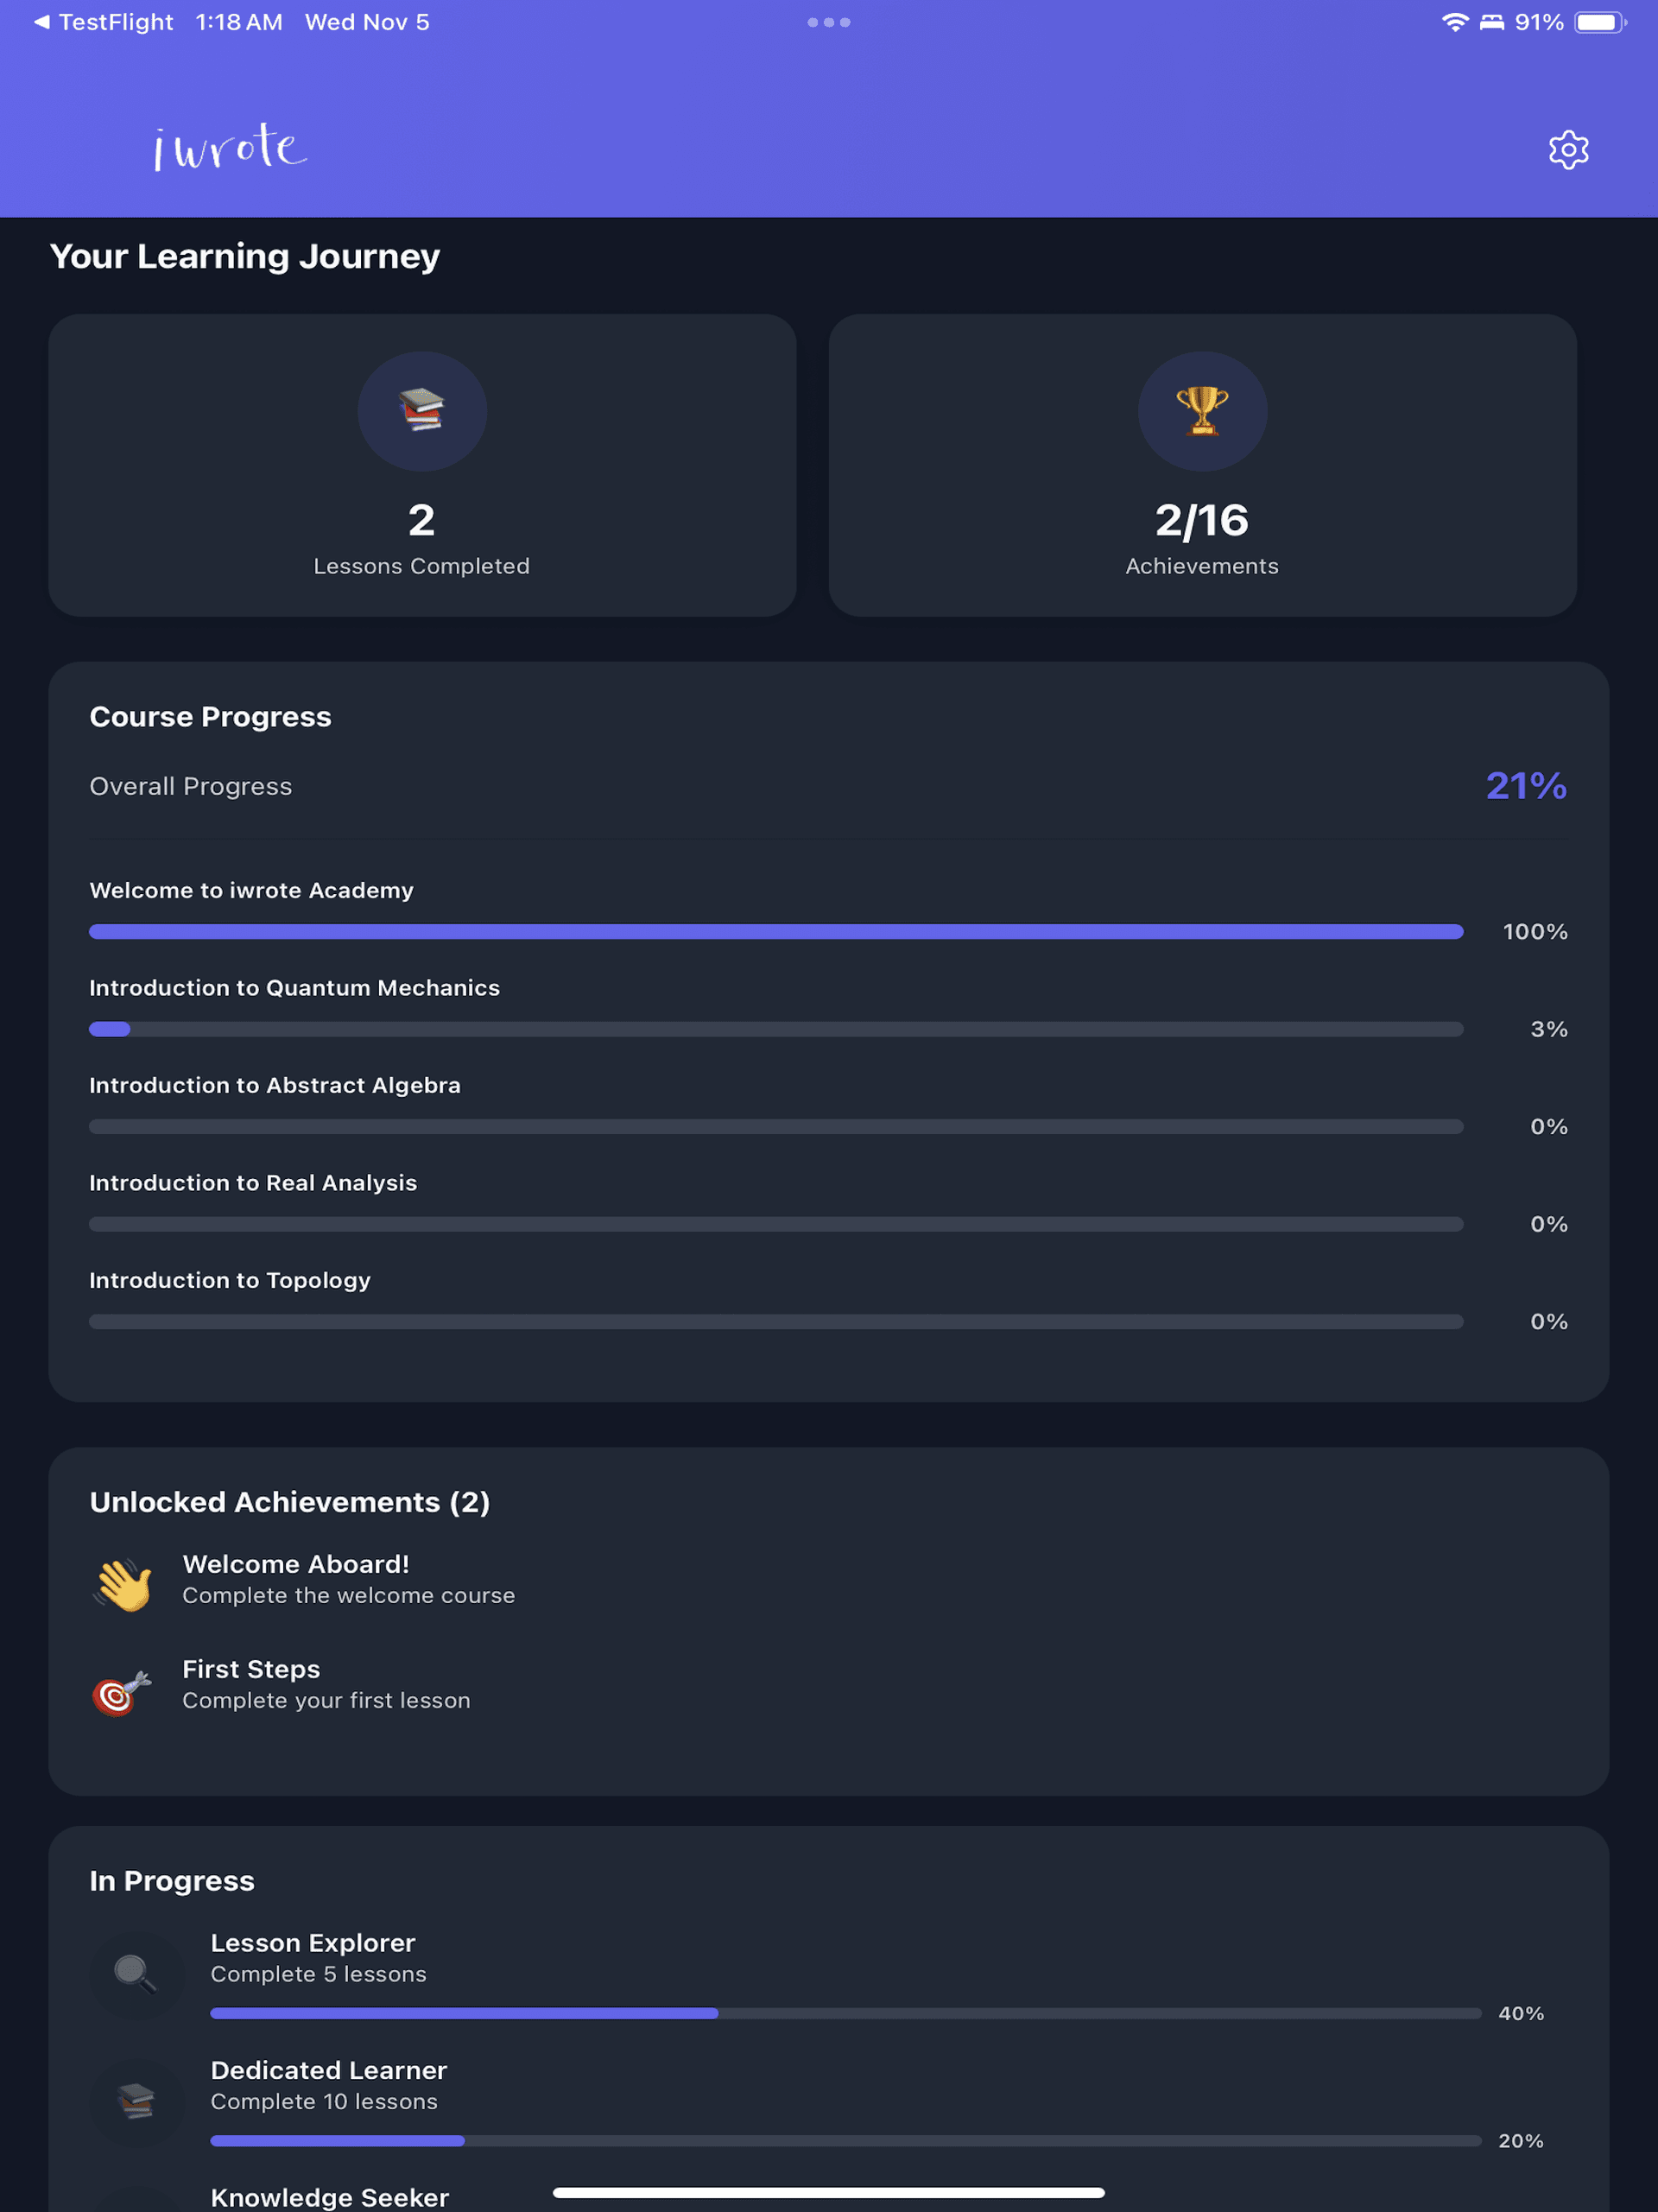Select the trophy icon above Achievements
1658x2212 pixels.
click(x=1202, y=411)
